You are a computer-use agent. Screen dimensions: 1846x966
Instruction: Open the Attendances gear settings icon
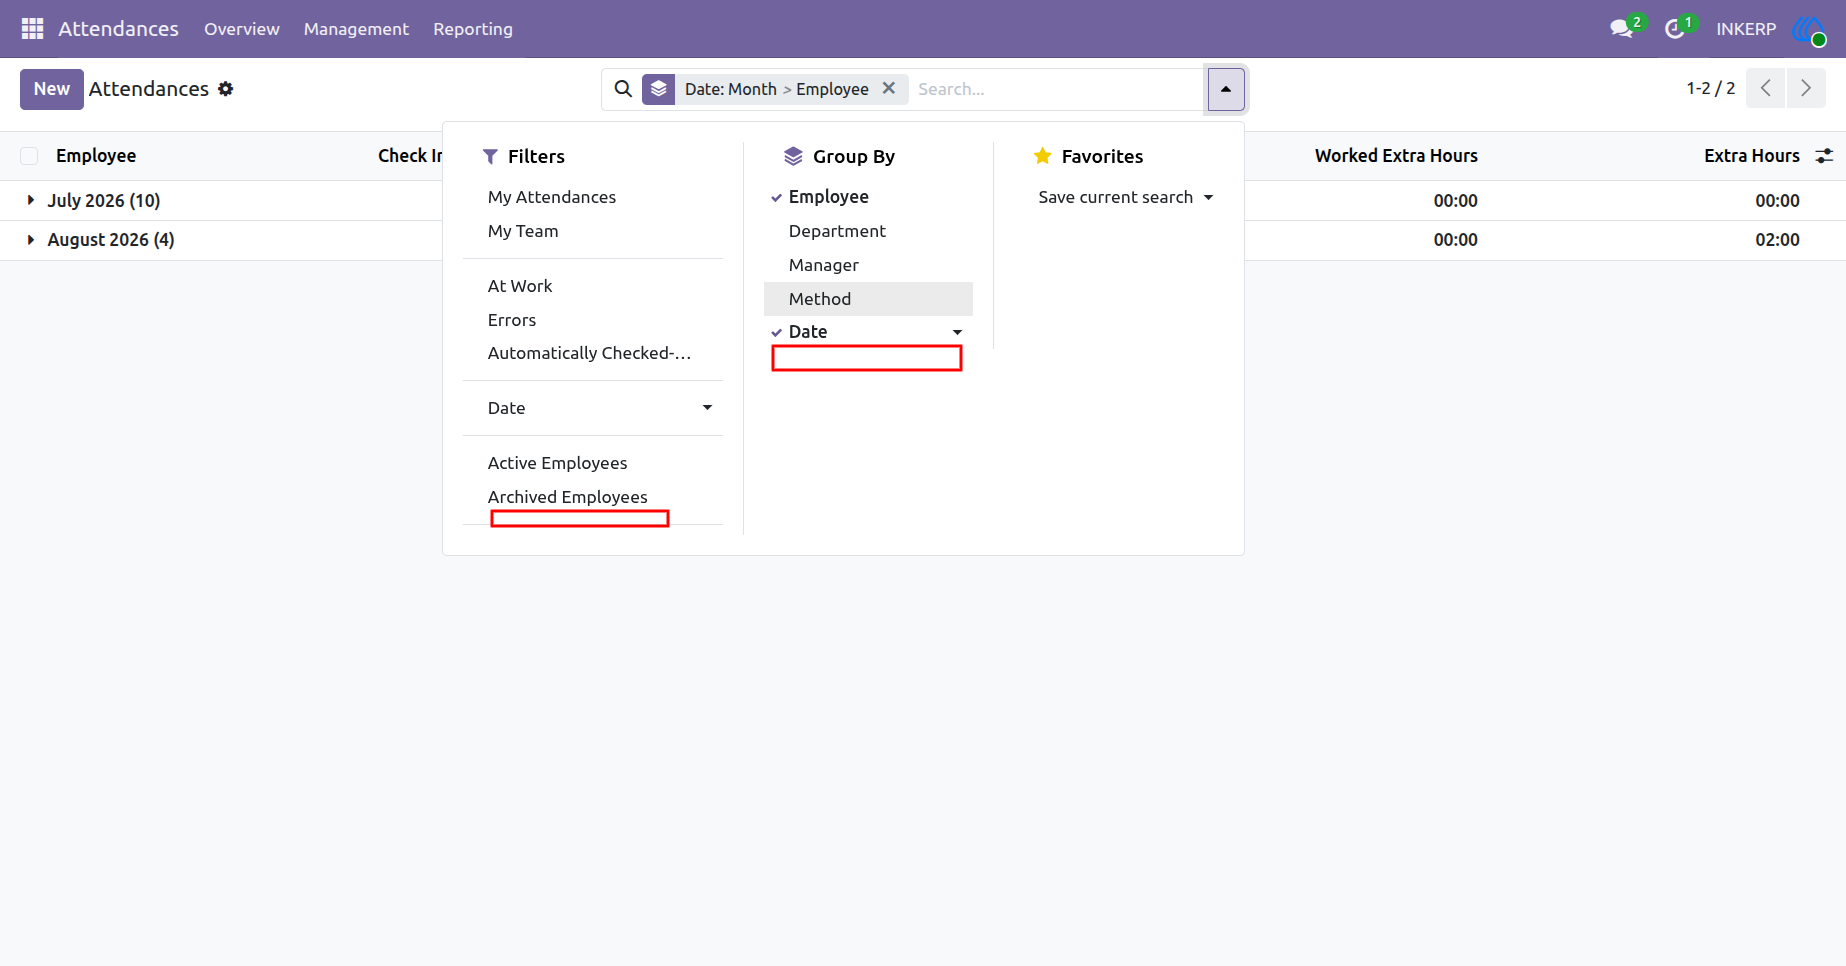226,89
